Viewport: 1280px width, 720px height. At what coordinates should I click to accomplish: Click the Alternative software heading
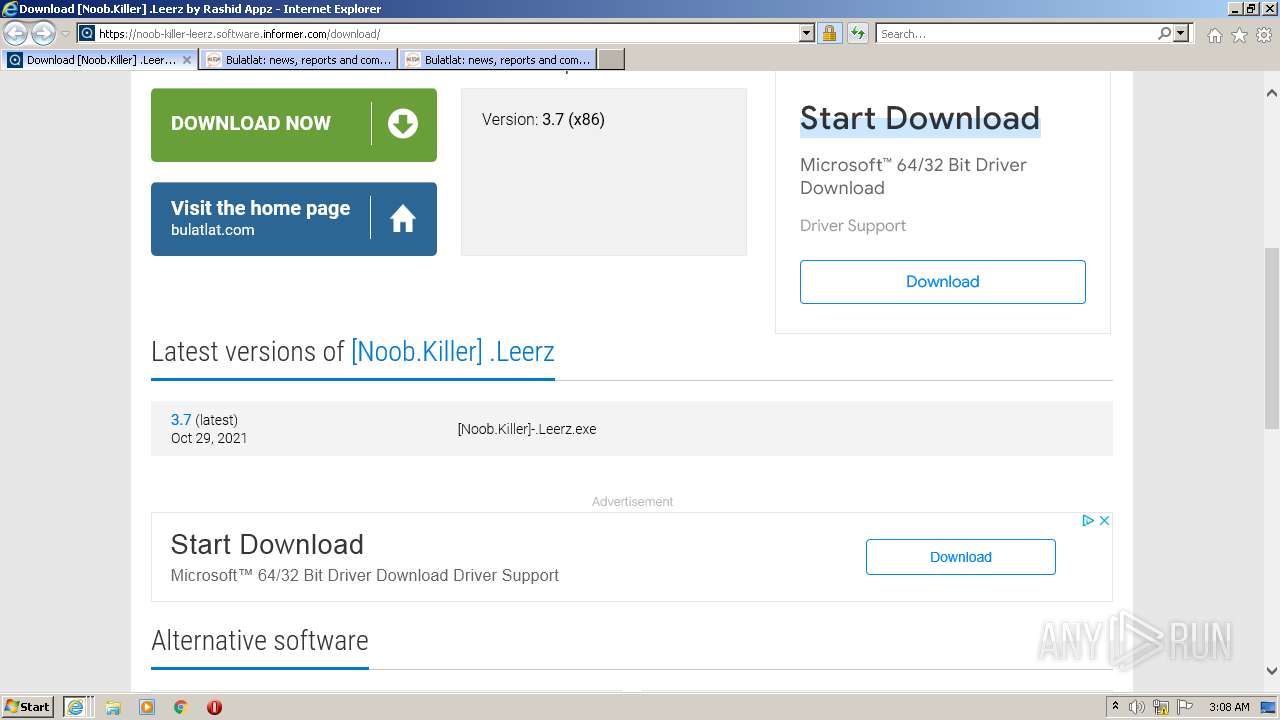[x=260, y=640]
